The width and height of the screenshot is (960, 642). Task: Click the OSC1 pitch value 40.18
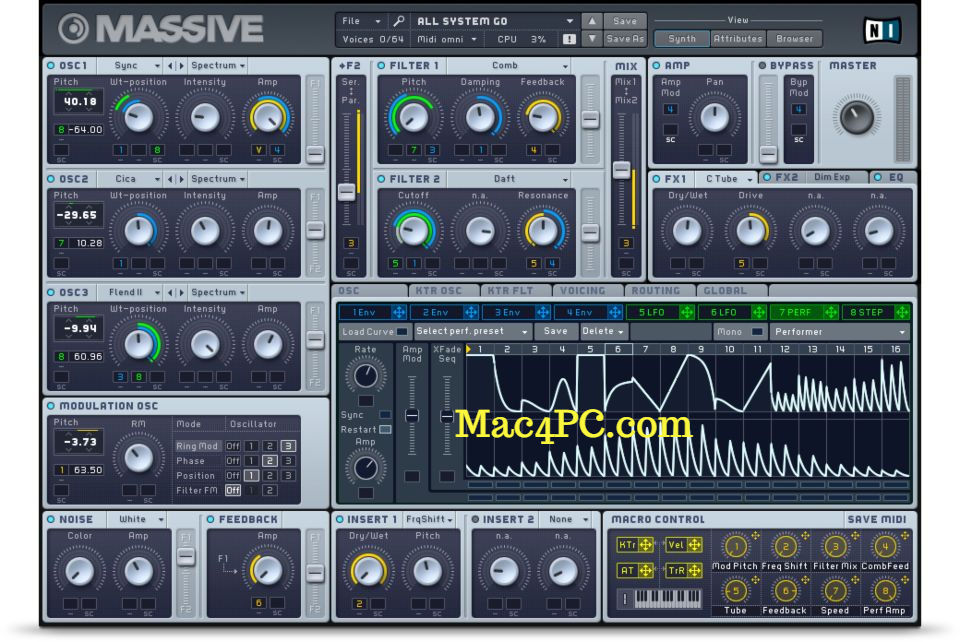(x=80, y=102)
